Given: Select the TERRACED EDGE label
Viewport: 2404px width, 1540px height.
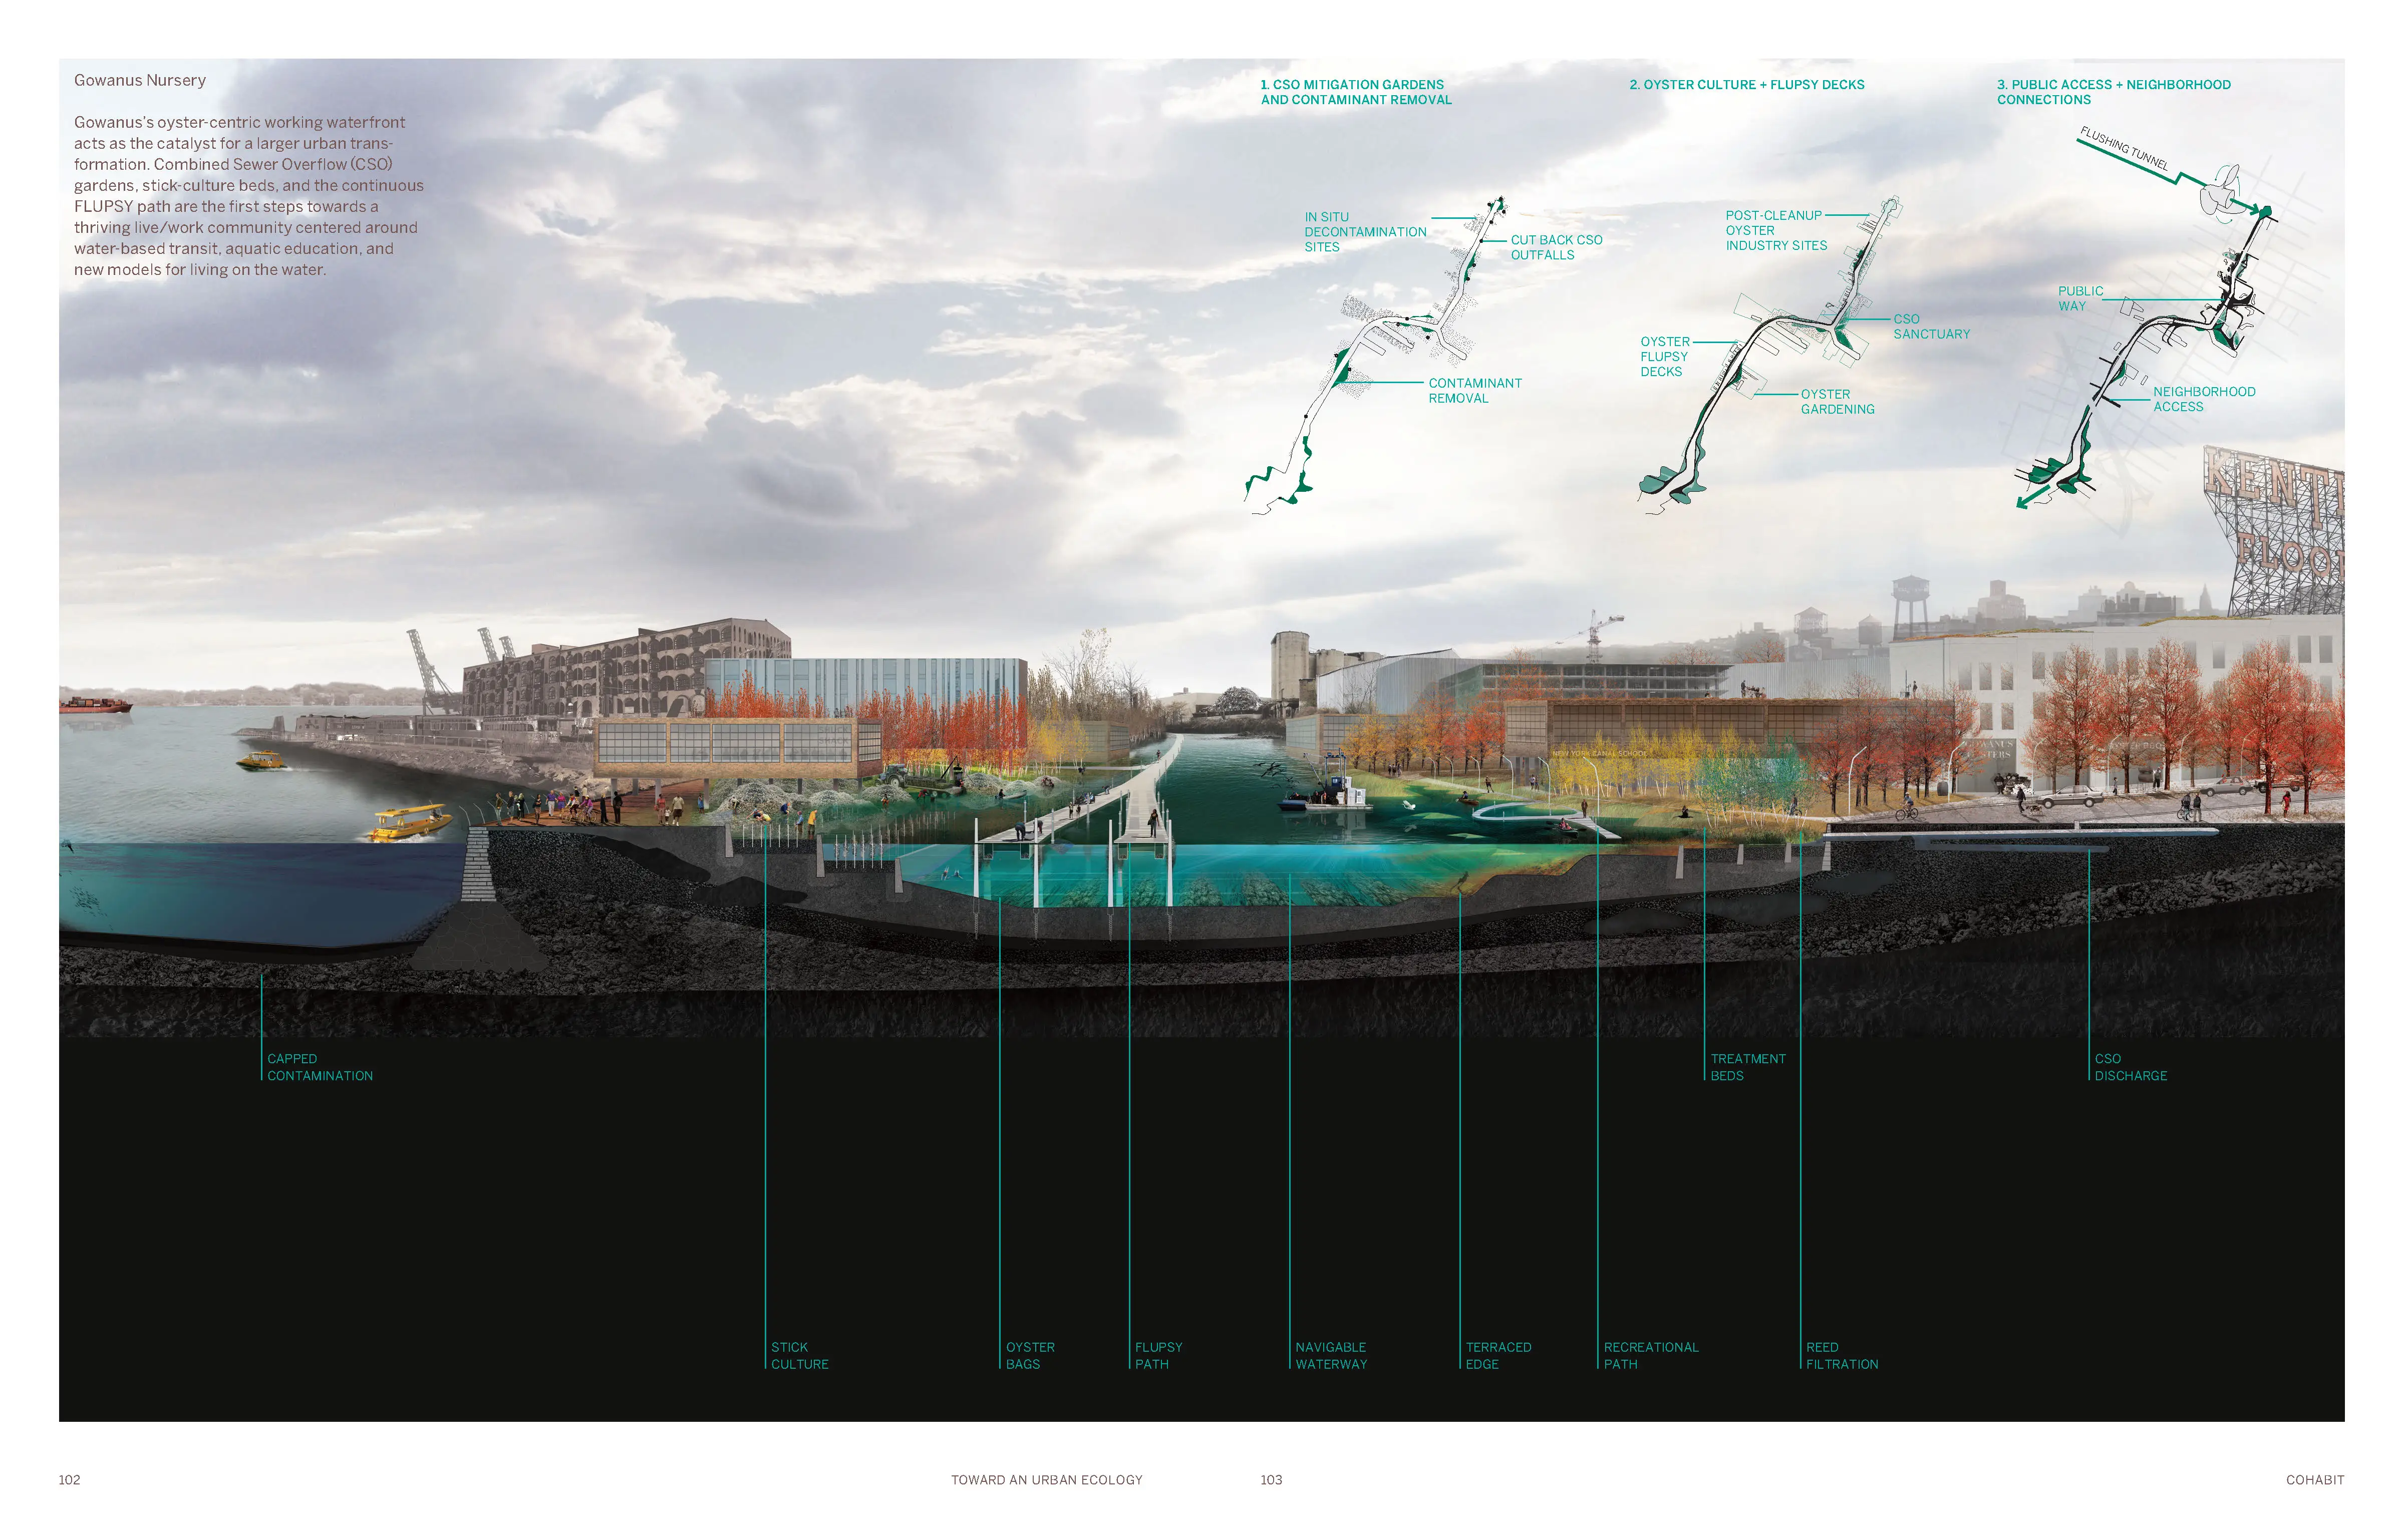Looking at the screenshot, I should tap(1498, 1356).
